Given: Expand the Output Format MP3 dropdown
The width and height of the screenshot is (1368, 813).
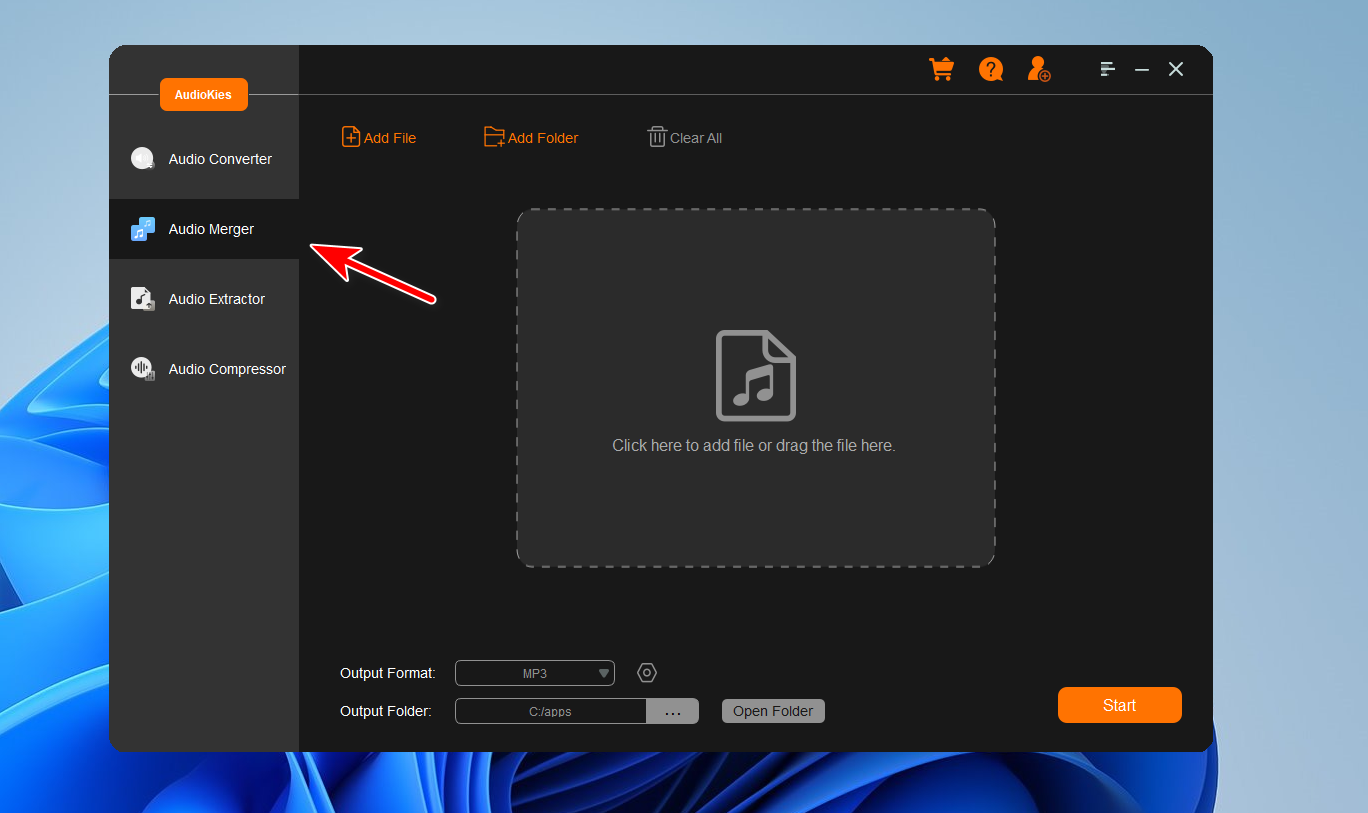Looking at the screenshot, I should tap(534, 673).
